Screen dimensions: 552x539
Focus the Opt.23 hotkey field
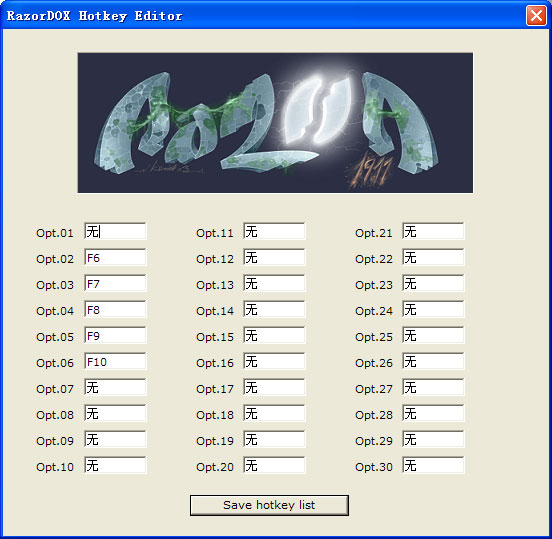(x=434, y=283)
